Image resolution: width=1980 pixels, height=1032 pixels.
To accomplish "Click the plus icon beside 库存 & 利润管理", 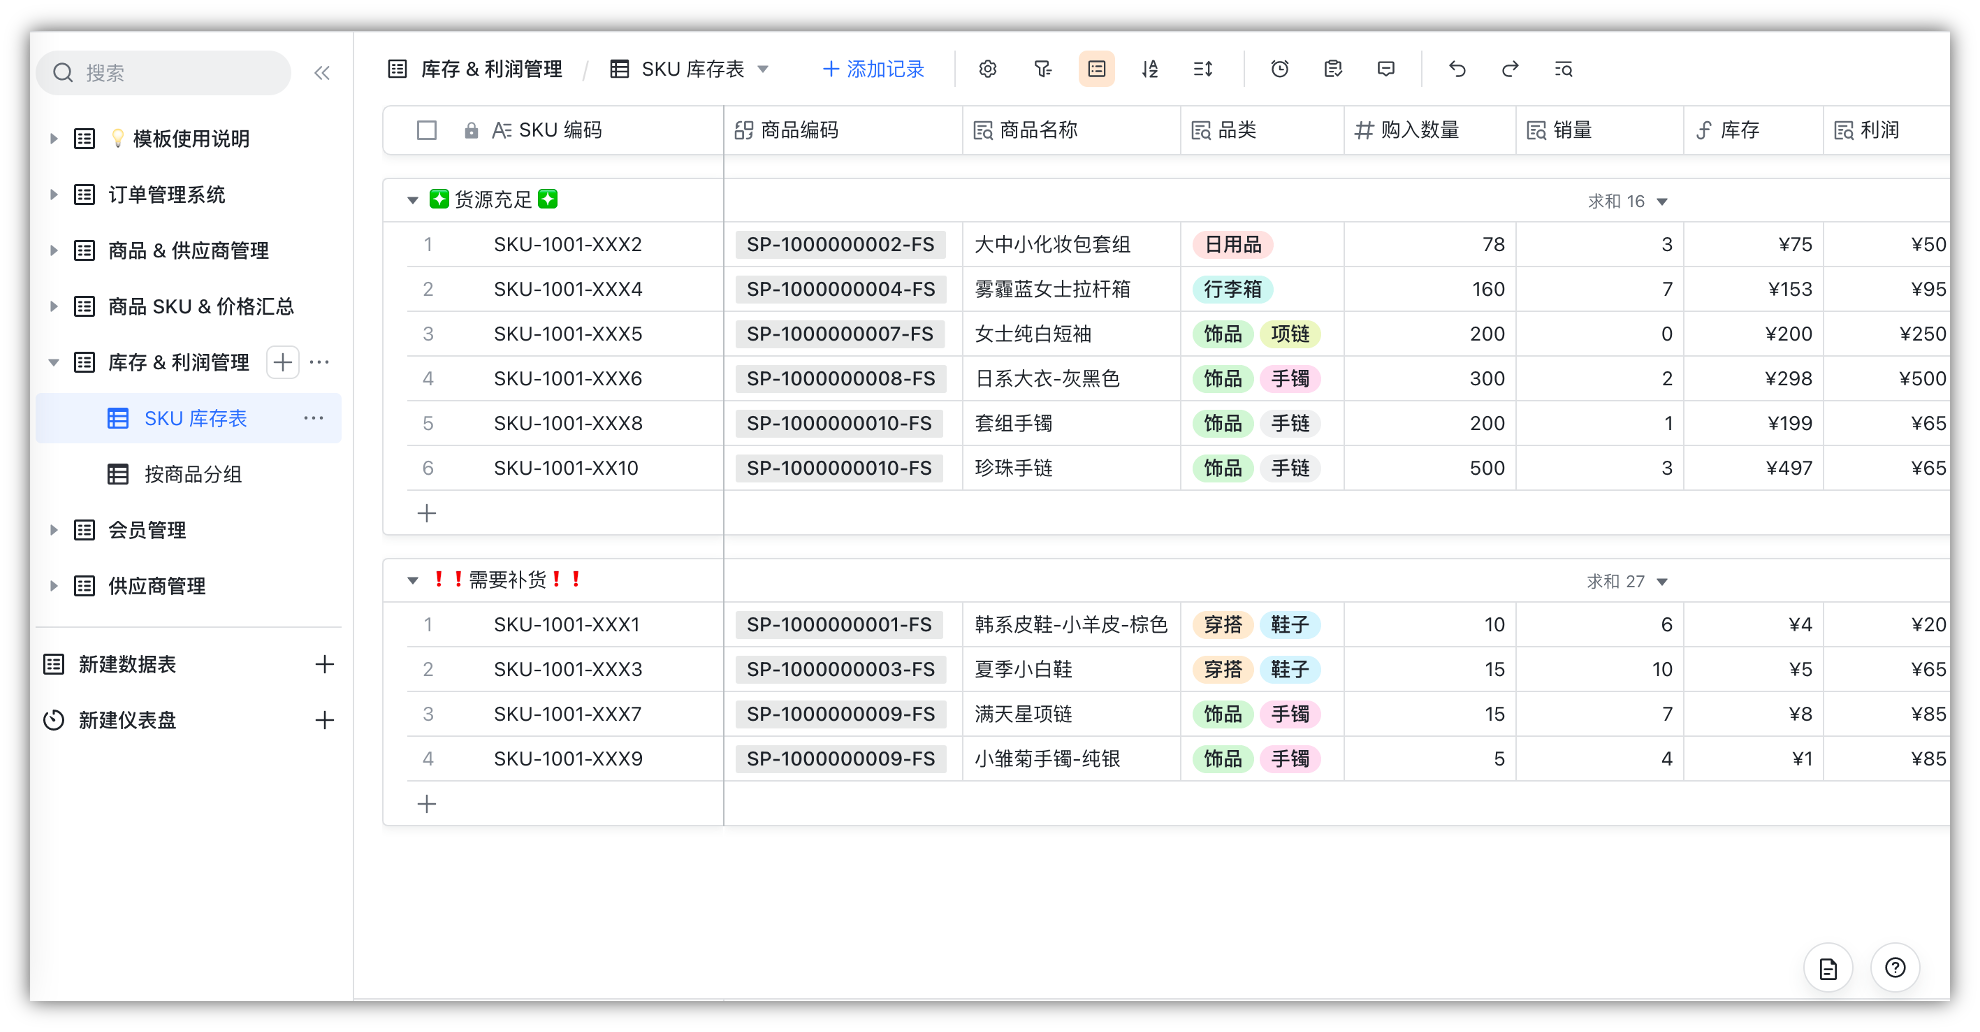I will (283, 362).
